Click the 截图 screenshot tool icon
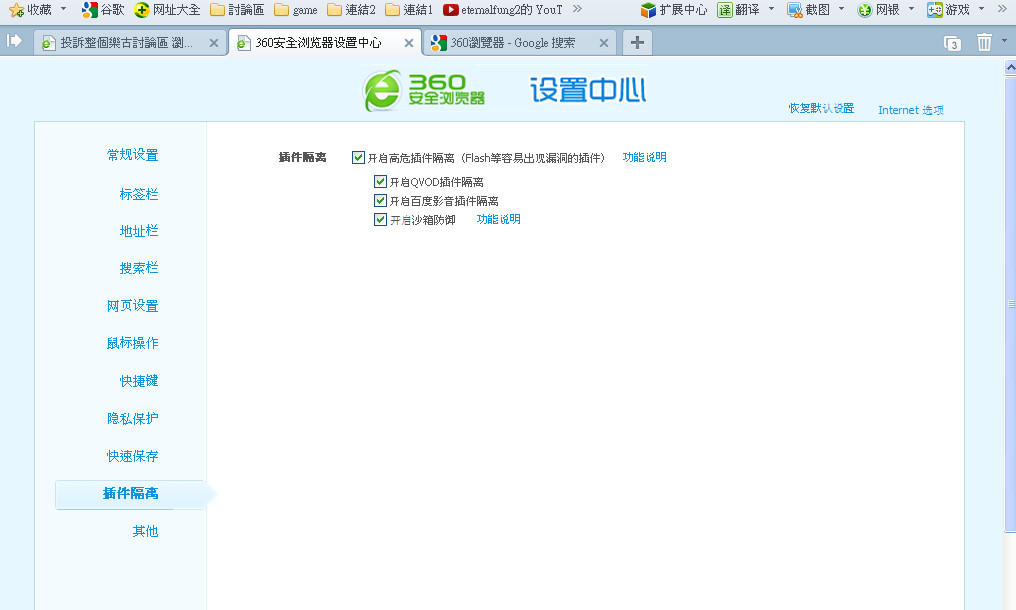The width and height of the screenshot is (1016, 610). pos(795,10)
